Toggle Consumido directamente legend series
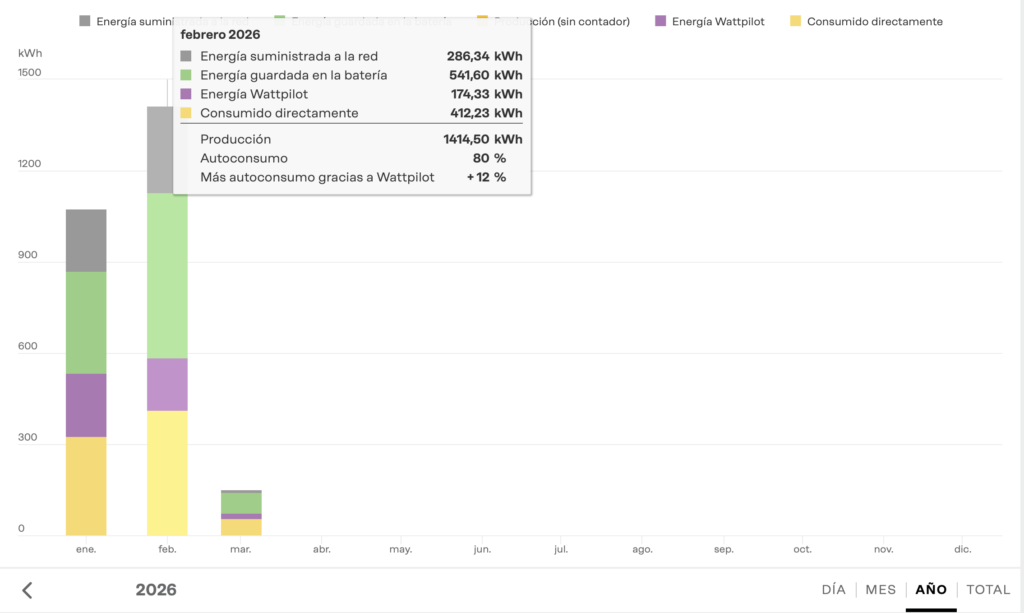 pos(874,21)
